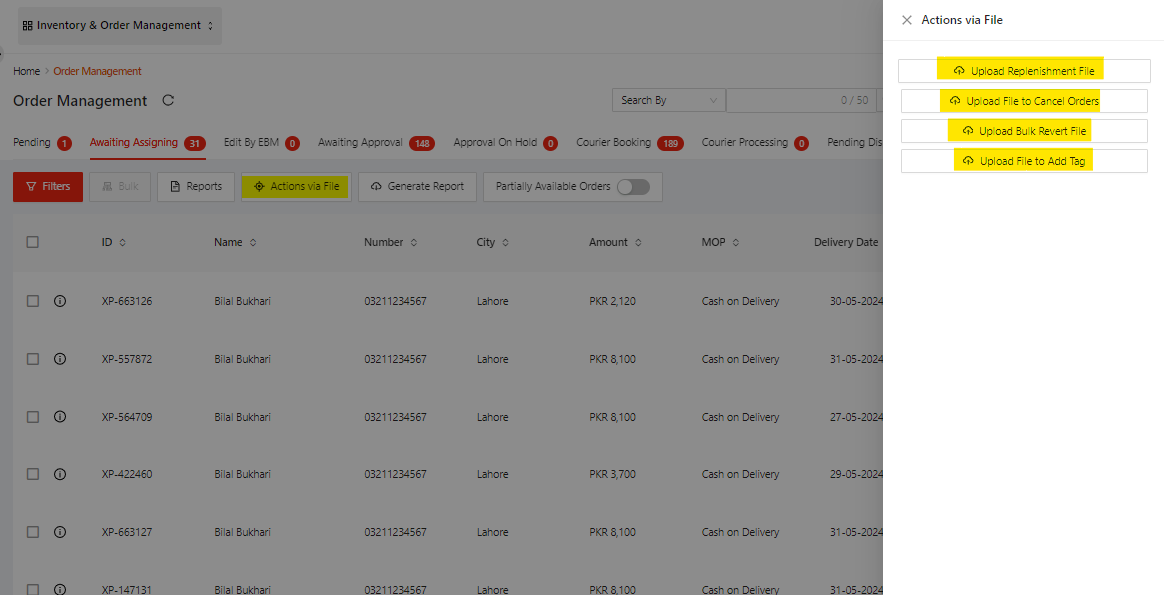Open the red Filters button

[48, 187]
